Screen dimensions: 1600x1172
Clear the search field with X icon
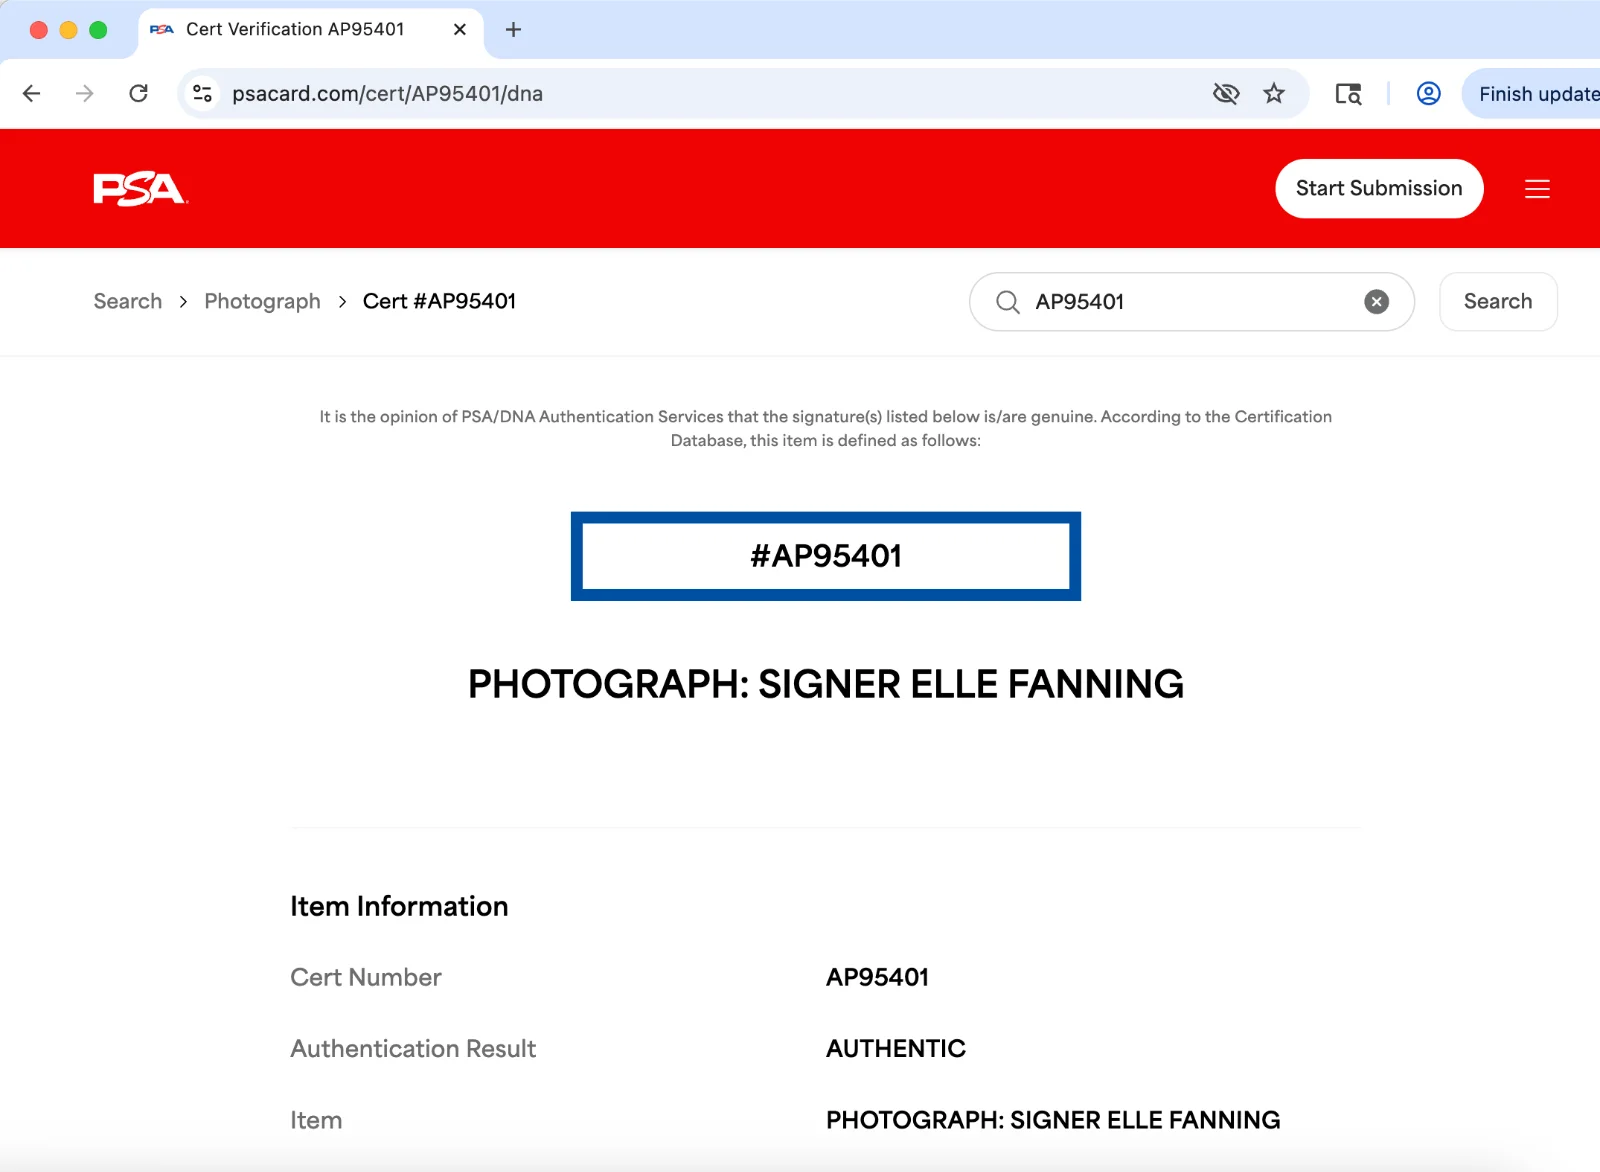pyautogui.click(x=1377, y=302)
